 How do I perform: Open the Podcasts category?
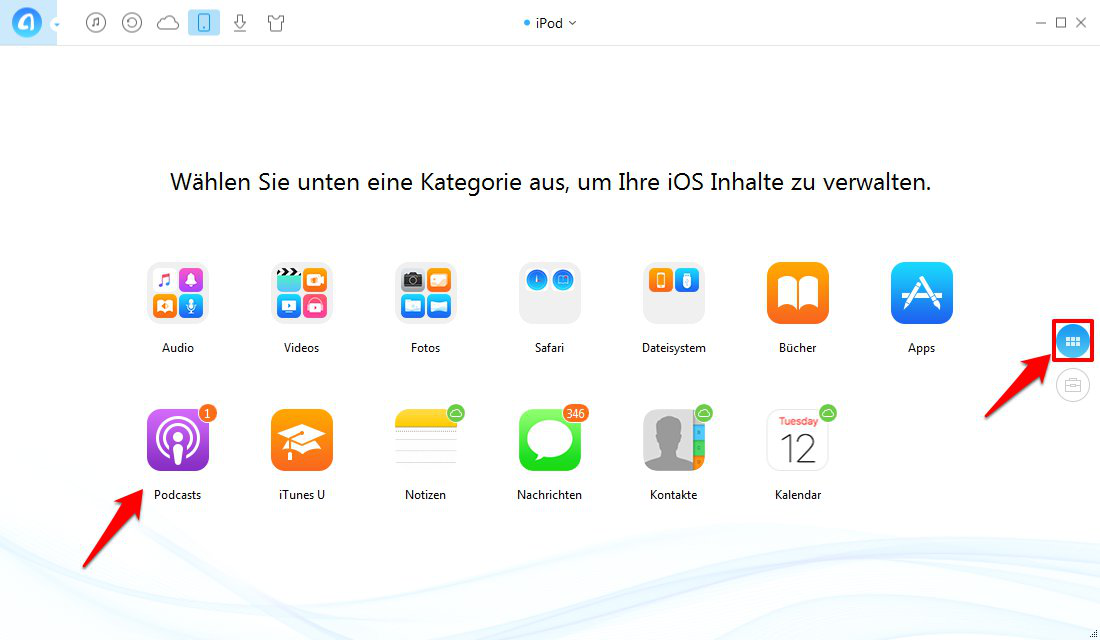click(x=177, y=440)
